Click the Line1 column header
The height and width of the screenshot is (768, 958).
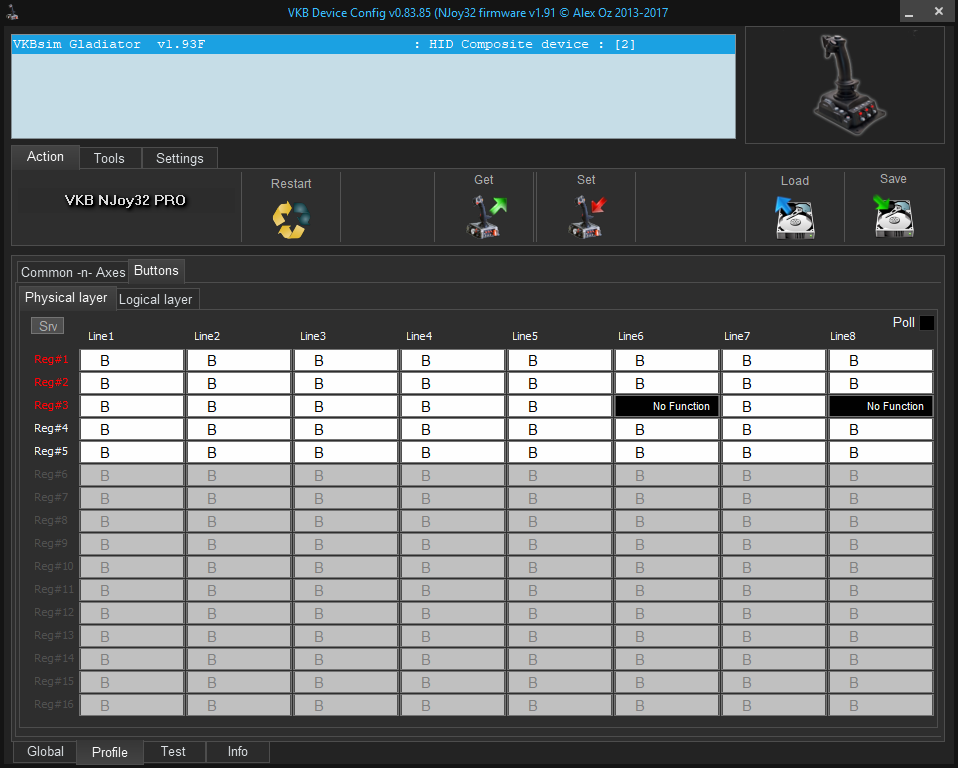click(x=101, y=336)
